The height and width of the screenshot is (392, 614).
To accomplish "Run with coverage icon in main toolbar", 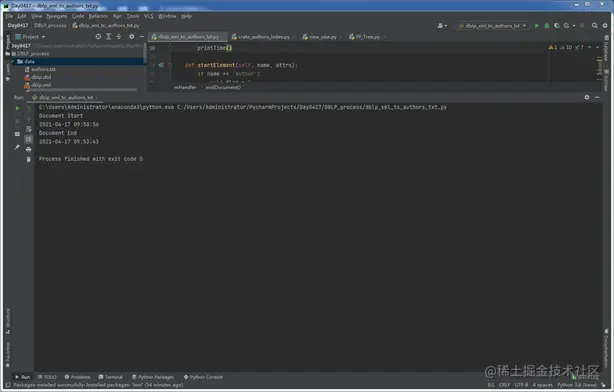I will coord(557,25).
